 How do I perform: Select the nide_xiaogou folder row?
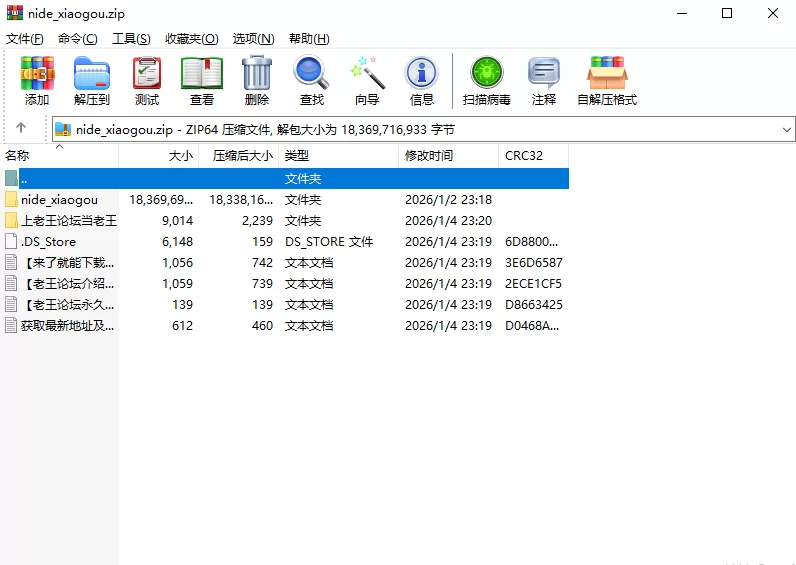[x=59, y=200]
